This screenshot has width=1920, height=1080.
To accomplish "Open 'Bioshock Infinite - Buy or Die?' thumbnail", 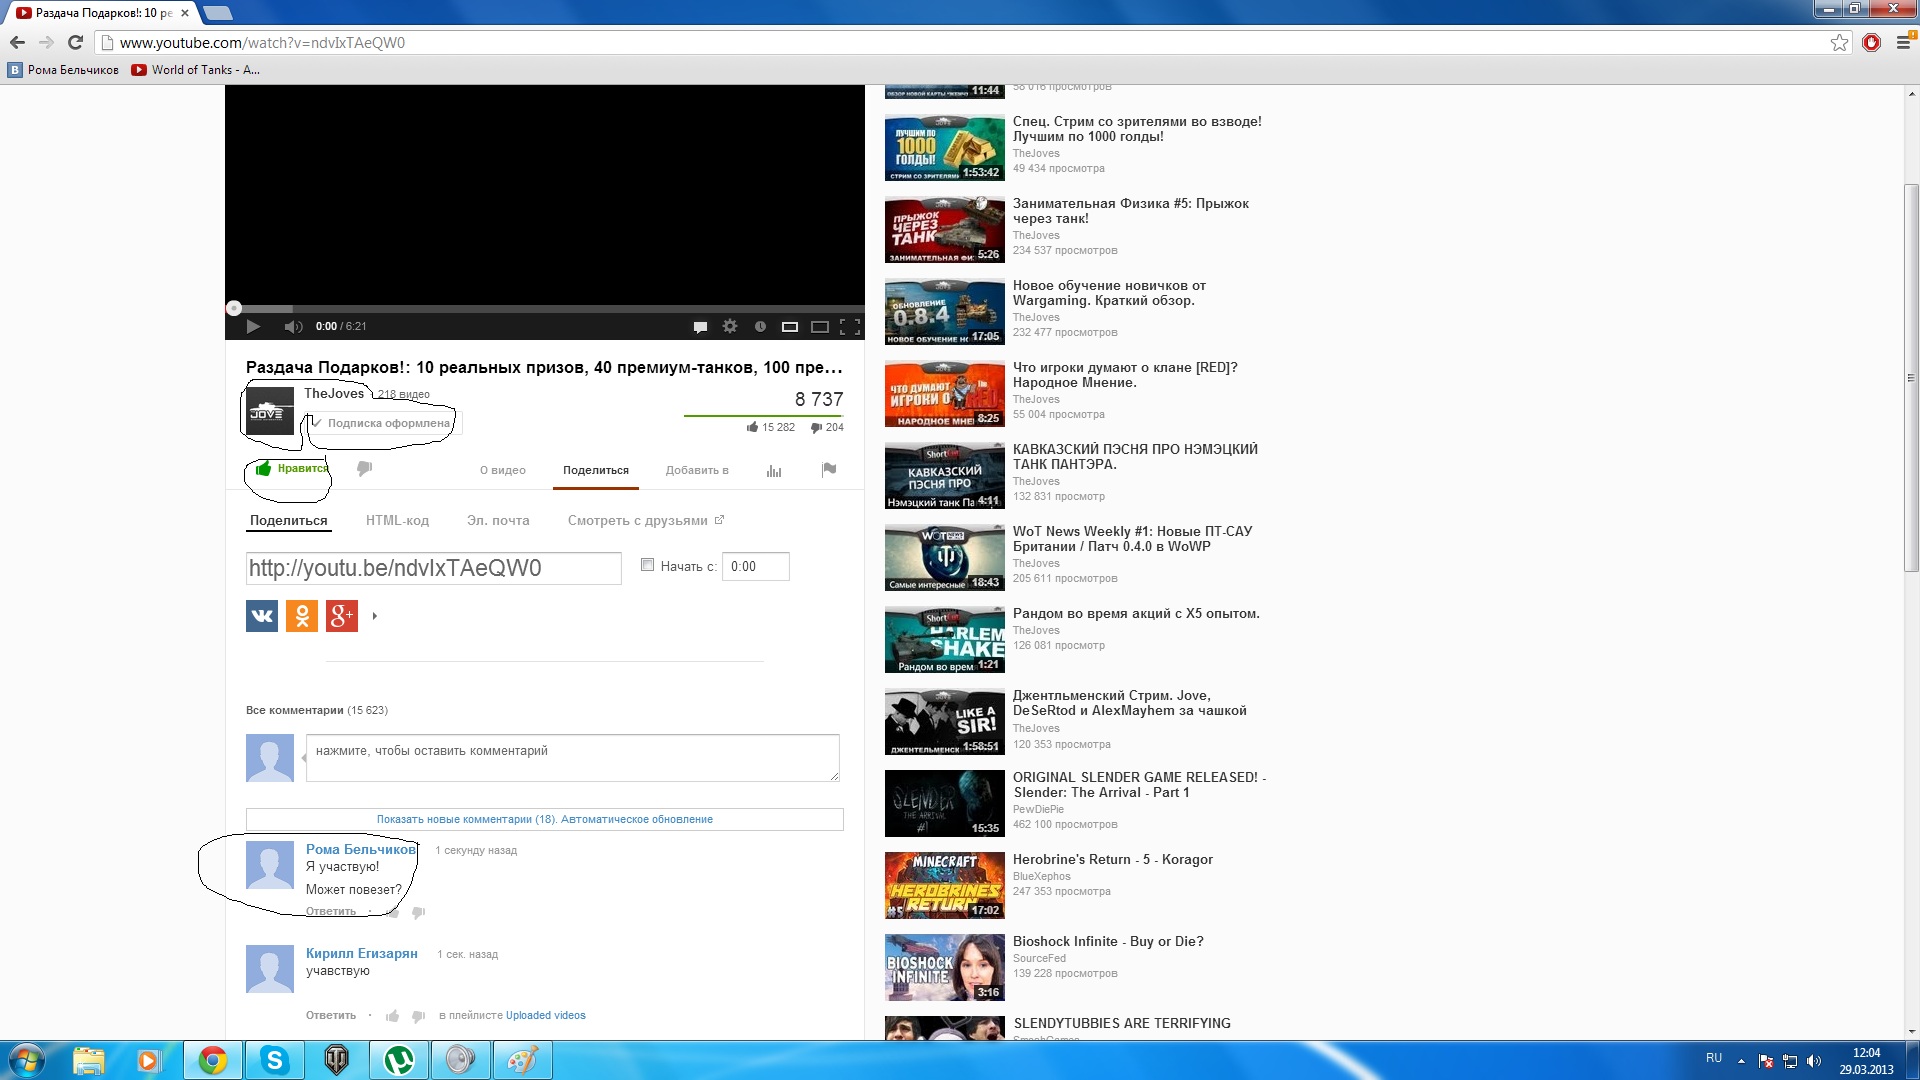I will pyautogui.click(x=945, y=968).
